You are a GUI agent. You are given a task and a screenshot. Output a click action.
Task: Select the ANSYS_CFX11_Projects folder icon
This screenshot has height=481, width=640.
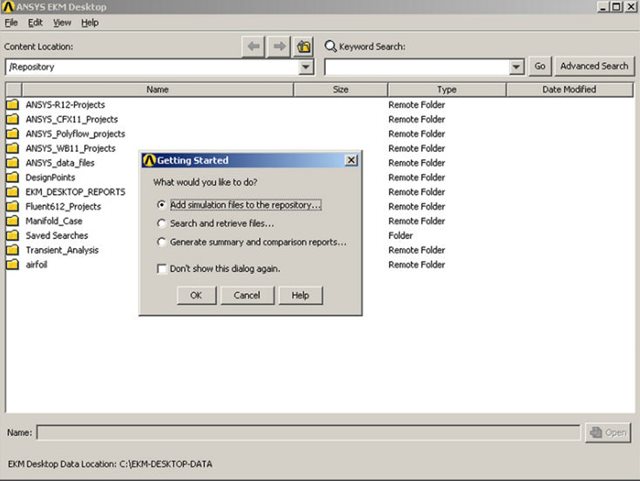click(x=13, y=119)
